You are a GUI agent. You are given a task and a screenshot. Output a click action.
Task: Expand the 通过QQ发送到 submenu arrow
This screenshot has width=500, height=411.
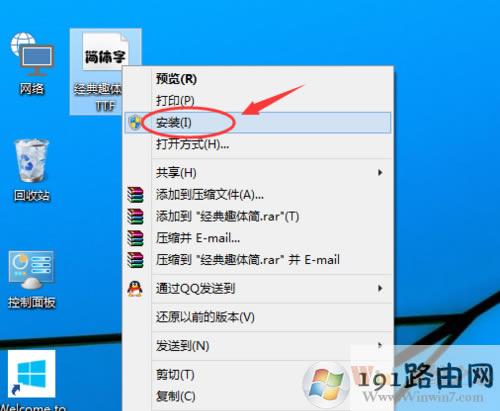click(380, 288)
